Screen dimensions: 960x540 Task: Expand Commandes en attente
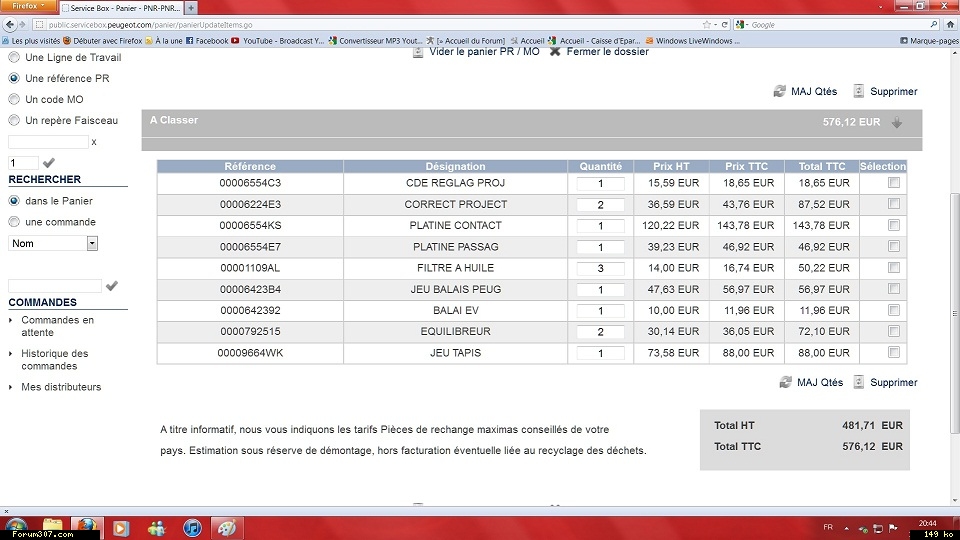pyautogui.click(x=58, y=326)
